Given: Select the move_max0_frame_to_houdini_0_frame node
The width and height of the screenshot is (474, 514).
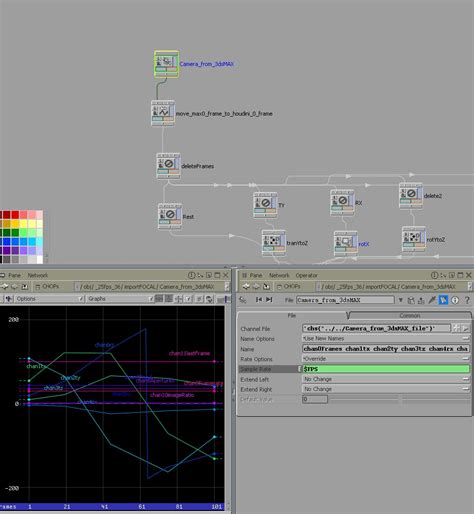Looking at the screenshot, I should [x=163, y=113].
